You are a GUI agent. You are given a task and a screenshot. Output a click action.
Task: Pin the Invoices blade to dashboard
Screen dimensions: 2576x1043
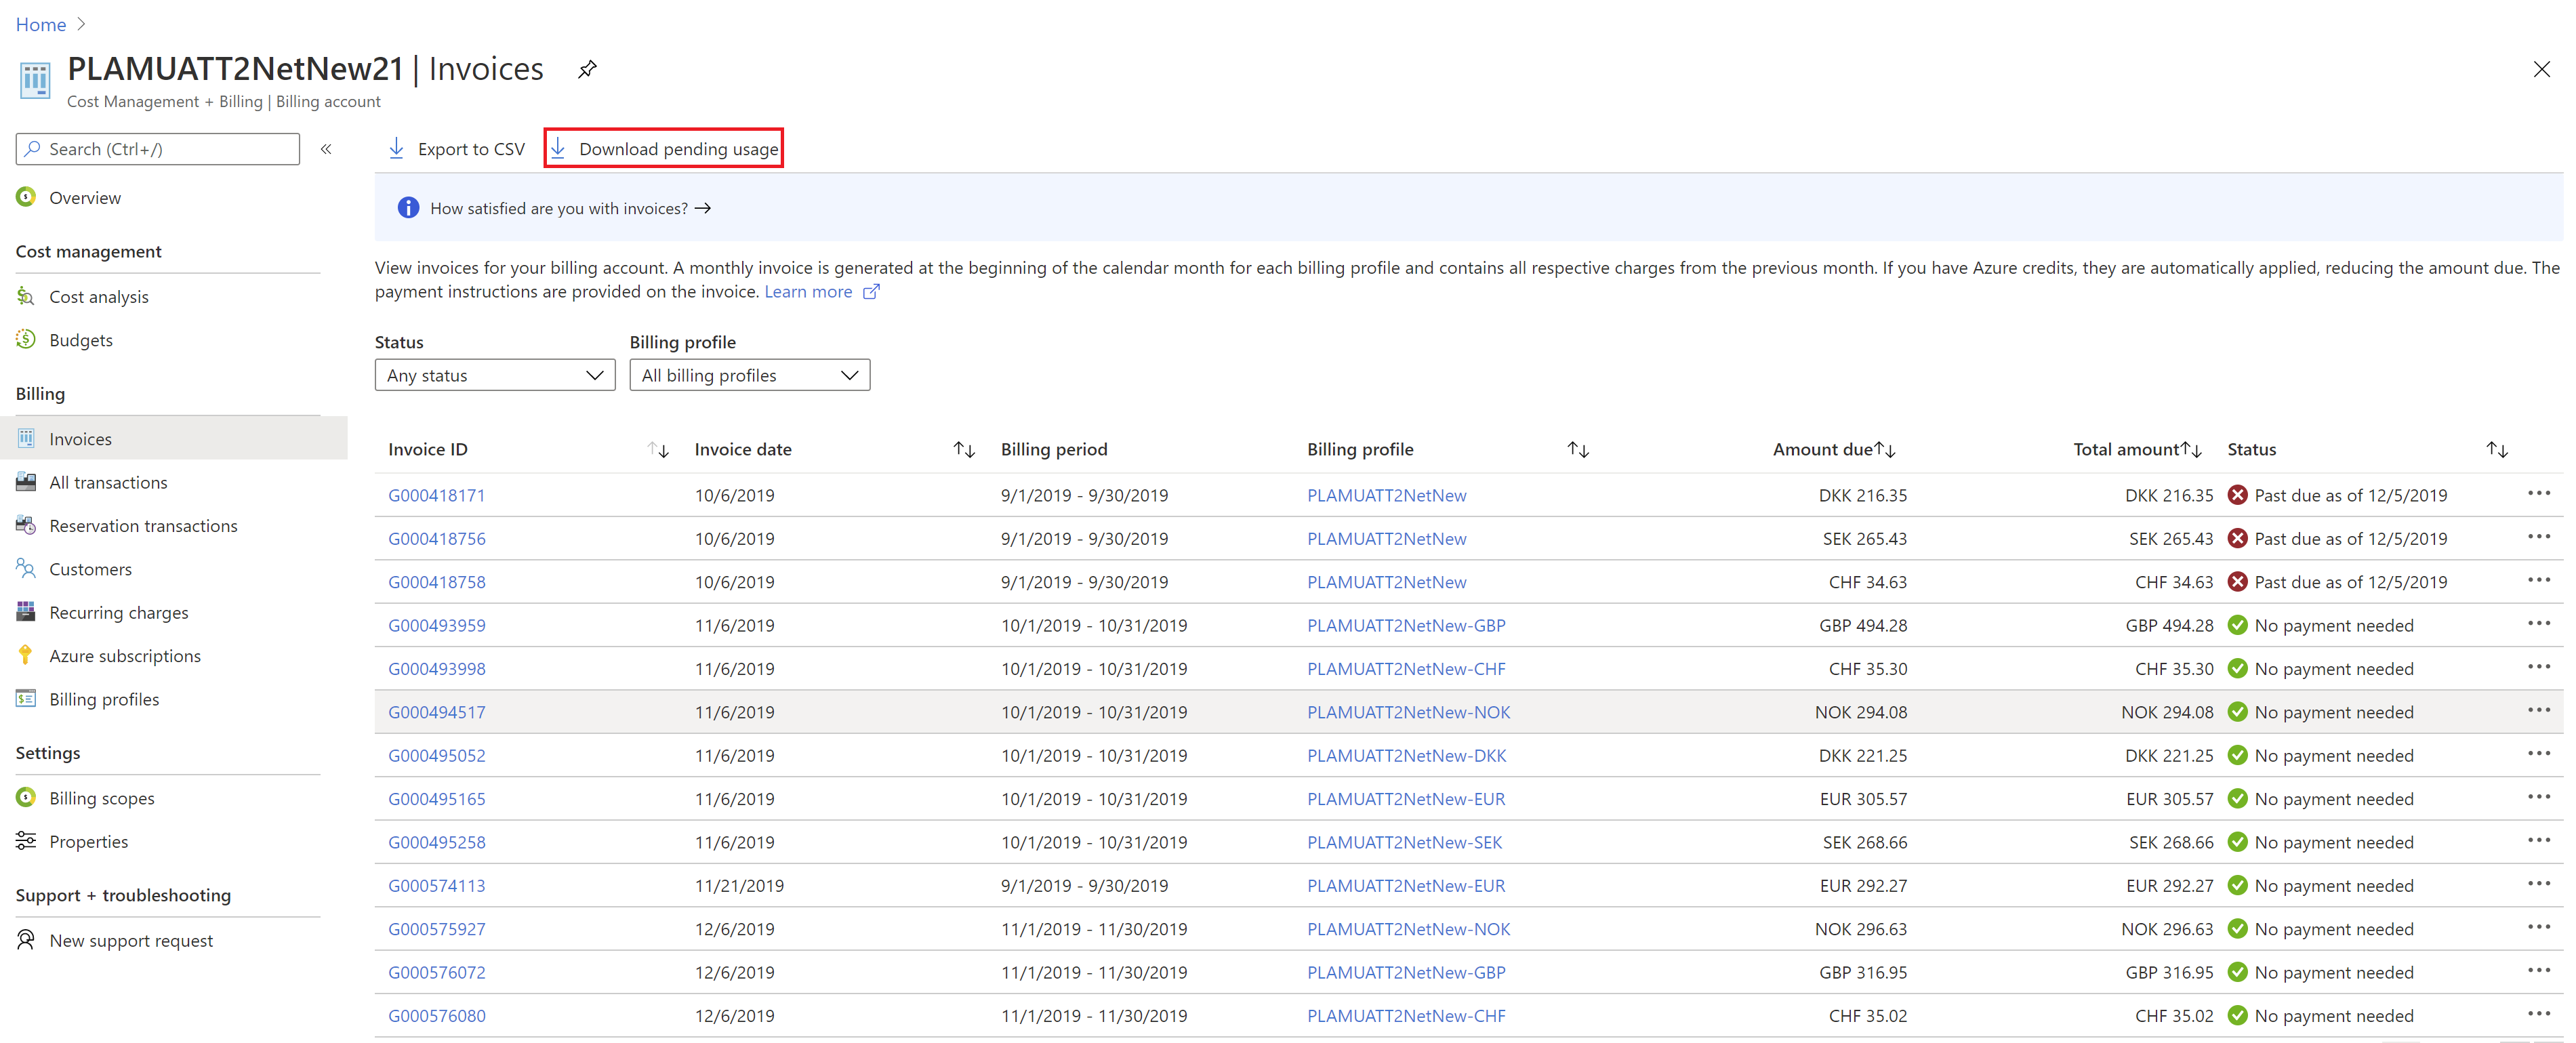[587, 69]
